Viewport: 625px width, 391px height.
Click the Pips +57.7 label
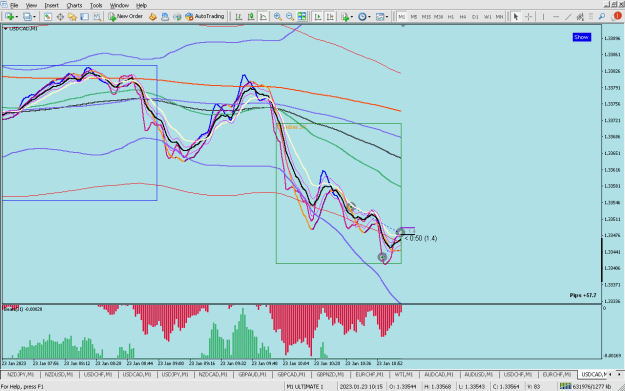pos(583,295)
